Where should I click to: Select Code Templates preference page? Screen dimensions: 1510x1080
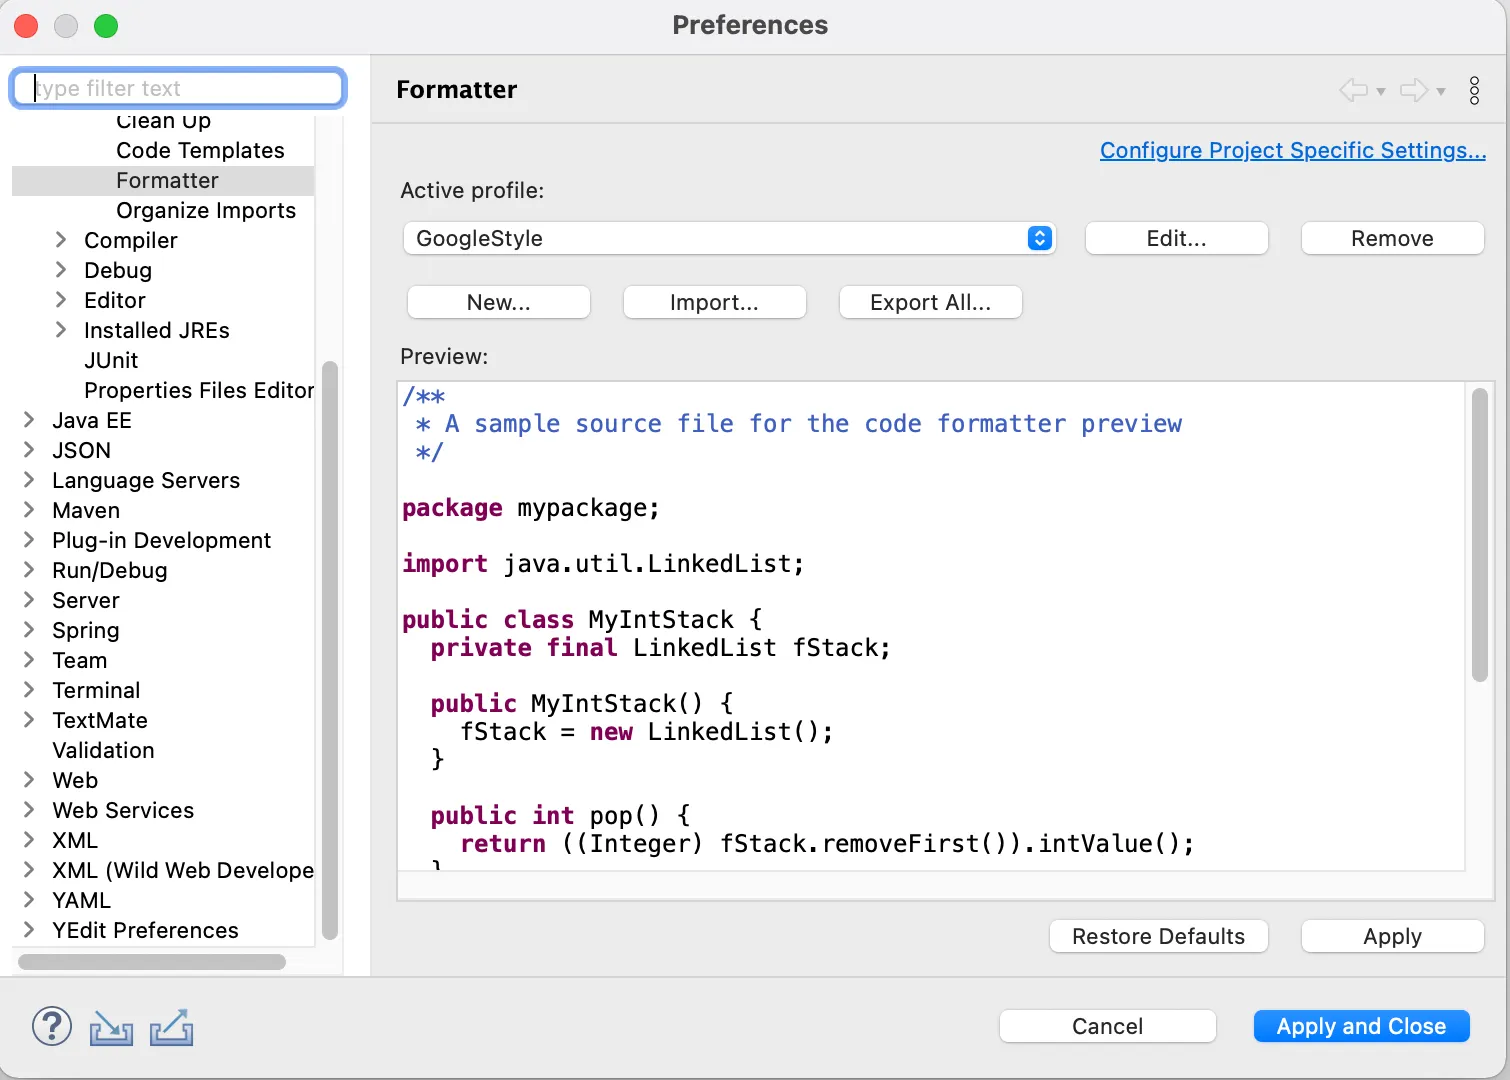(x=200, y=150)
